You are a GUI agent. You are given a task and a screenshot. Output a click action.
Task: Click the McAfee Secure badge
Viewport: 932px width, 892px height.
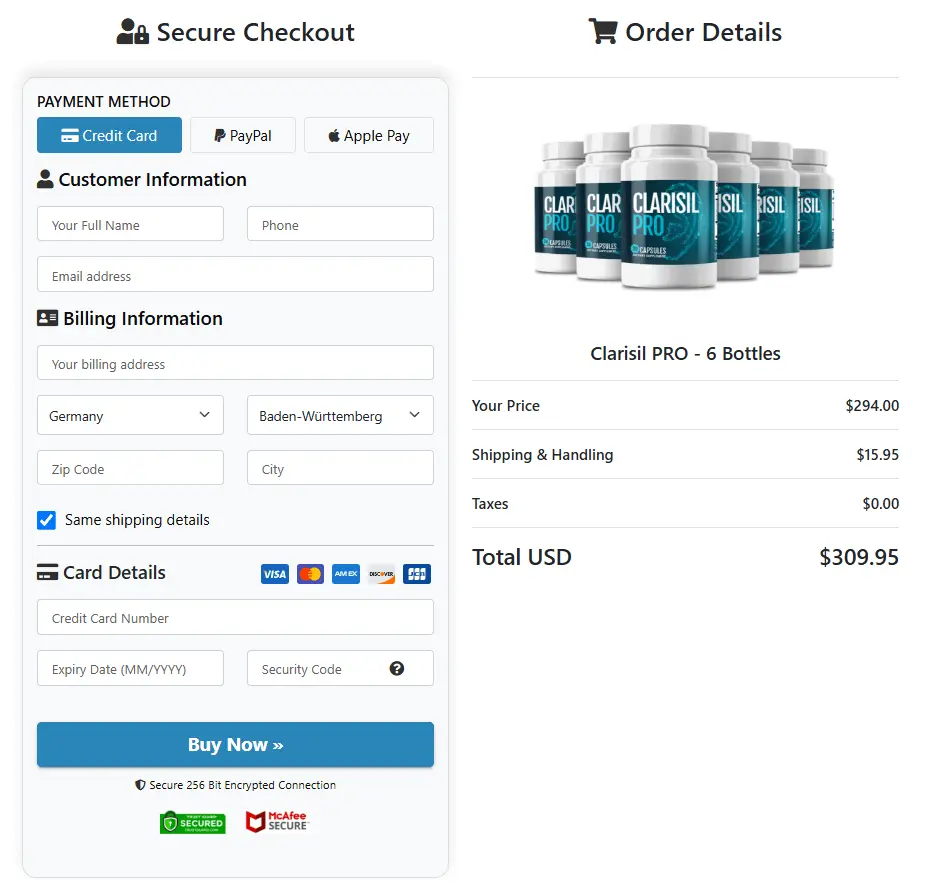click(x=277, y=821)
